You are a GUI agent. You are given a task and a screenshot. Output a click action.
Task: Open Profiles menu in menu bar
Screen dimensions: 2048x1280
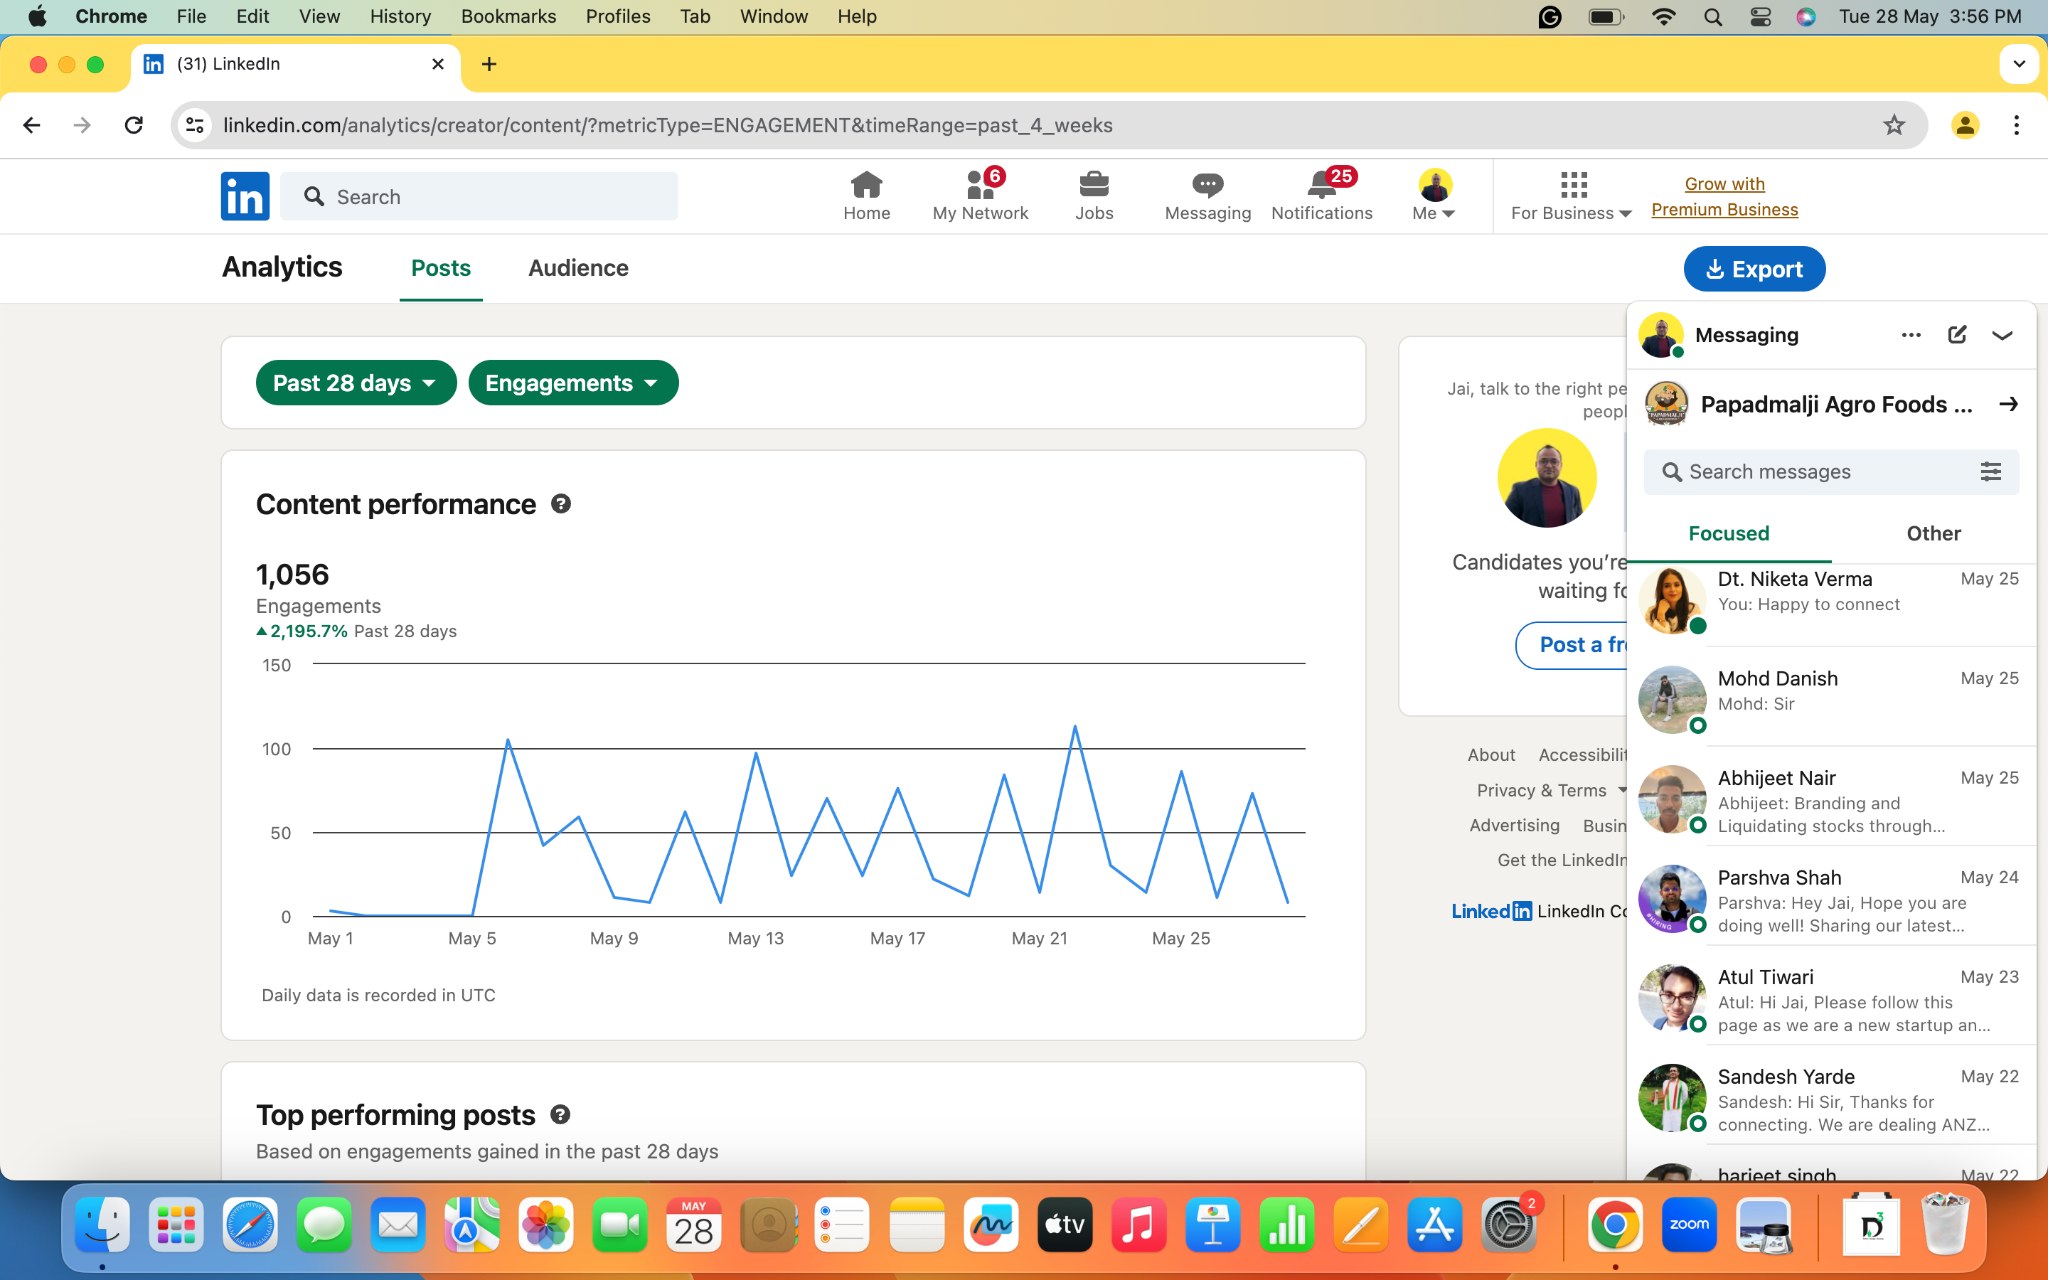tap(617, 17)
